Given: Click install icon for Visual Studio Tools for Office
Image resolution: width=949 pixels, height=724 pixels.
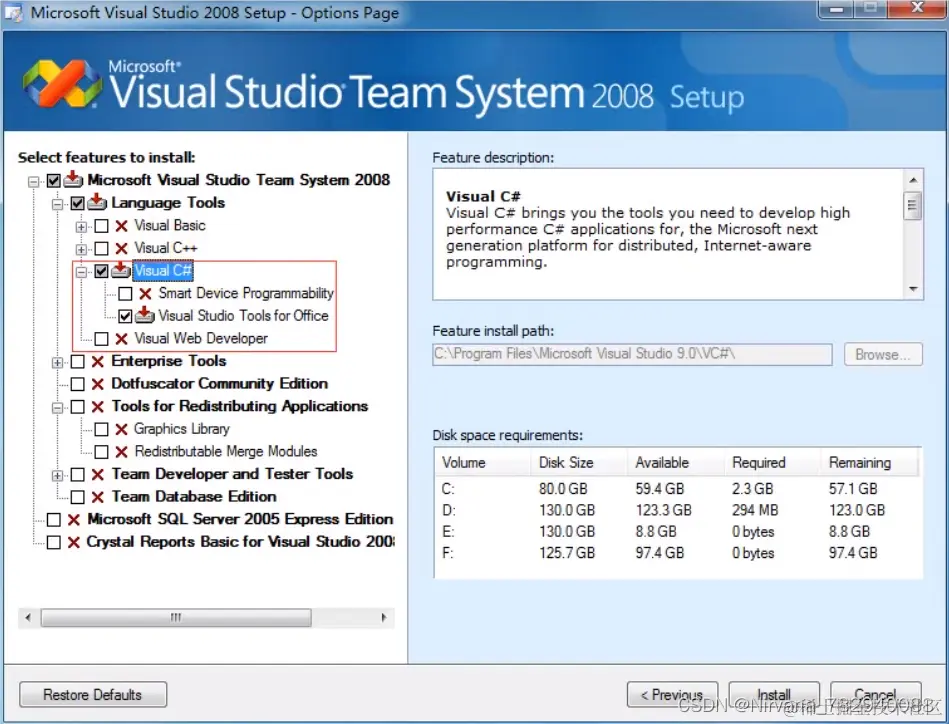Looking at the screenshot, I should [145, 315].
